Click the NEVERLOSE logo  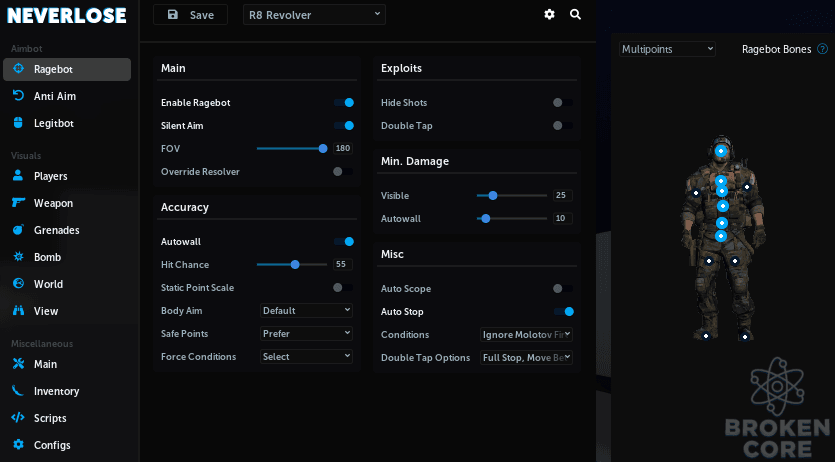pos(67,15)
